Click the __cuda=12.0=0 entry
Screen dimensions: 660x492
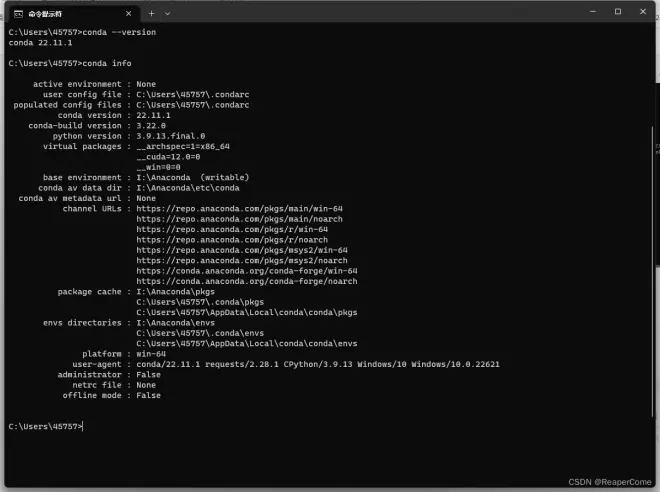point(168,157)
